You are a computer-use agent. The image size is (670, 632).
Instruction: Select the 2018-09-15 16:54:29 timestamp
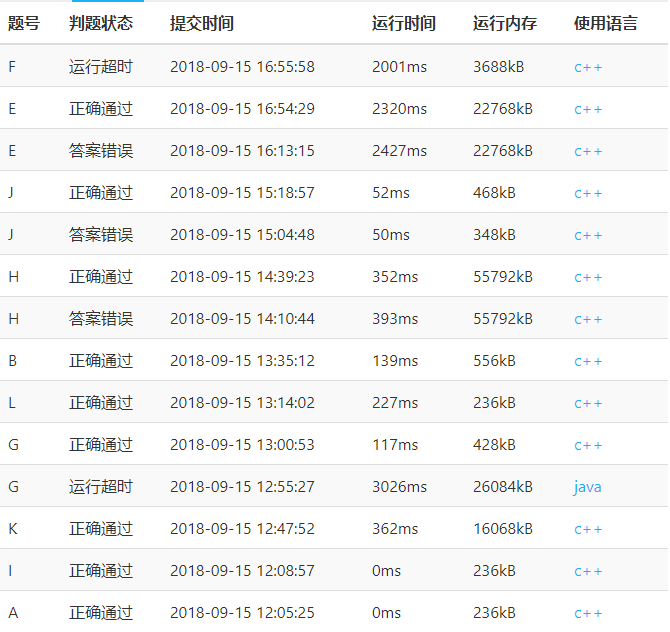pyautogui.click(x=242, y=109)
